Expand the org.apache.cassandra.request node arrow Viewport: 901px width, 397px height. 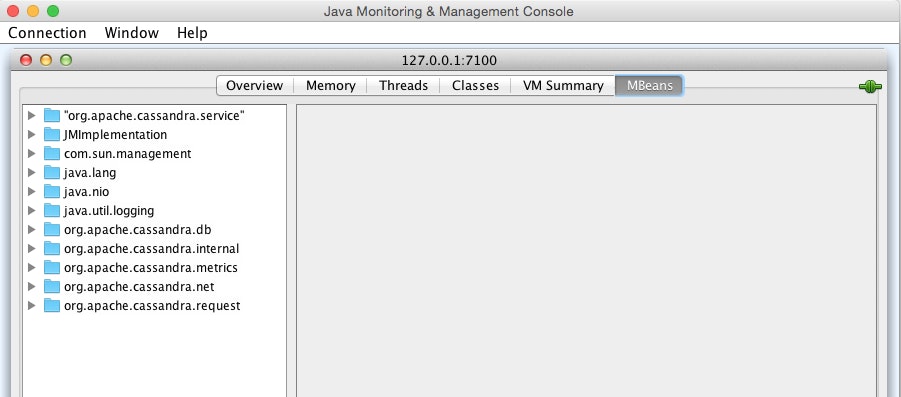click(32, 305)
